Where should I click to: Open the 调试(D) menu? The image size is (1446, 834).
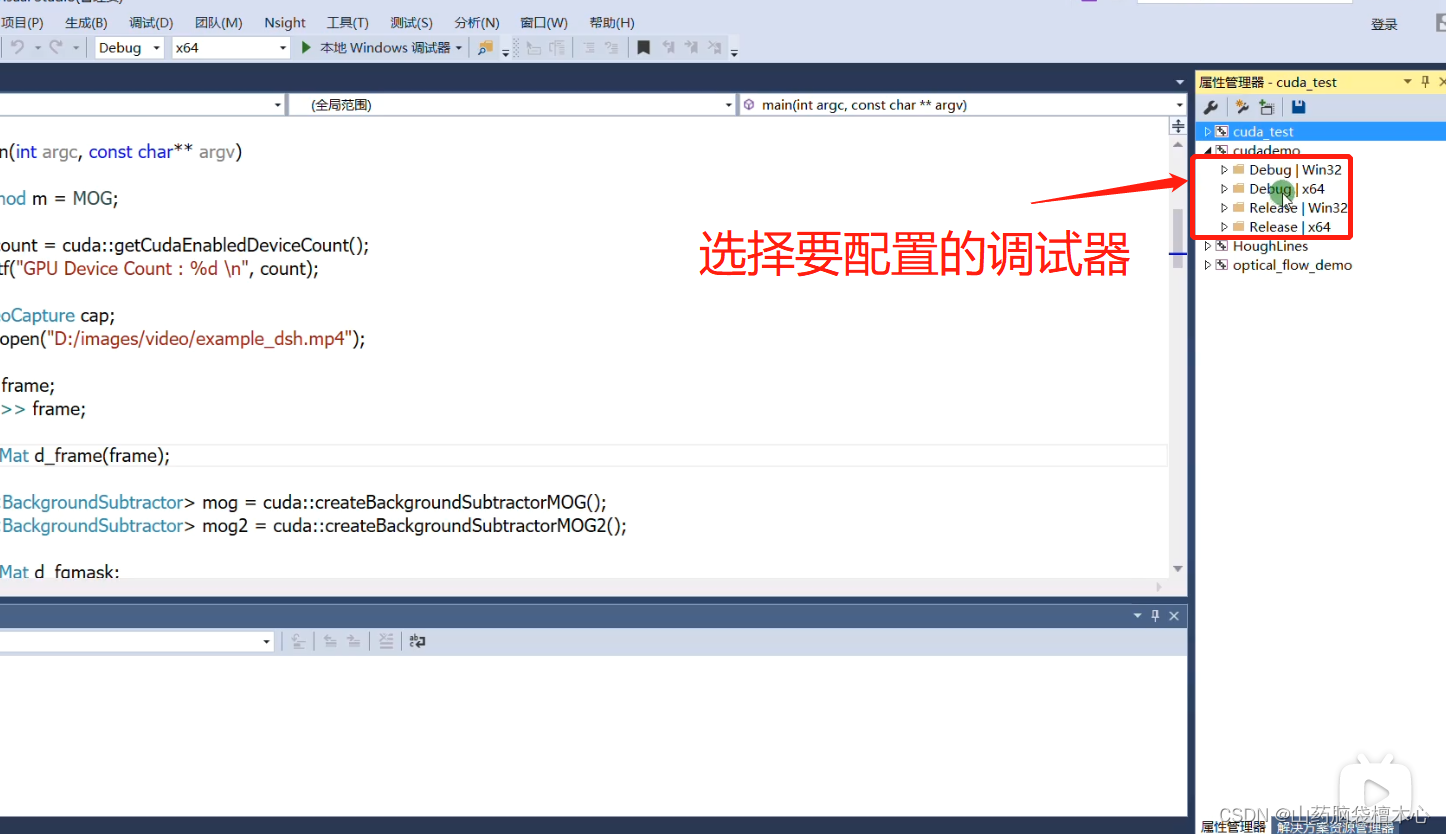pos(151,22)
